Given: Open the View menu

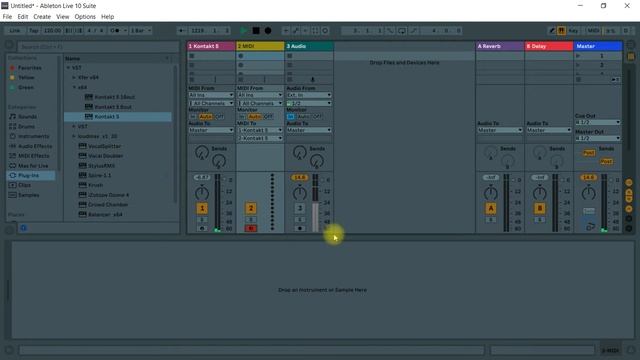Looking at the screenshot, I should point(62,17).
